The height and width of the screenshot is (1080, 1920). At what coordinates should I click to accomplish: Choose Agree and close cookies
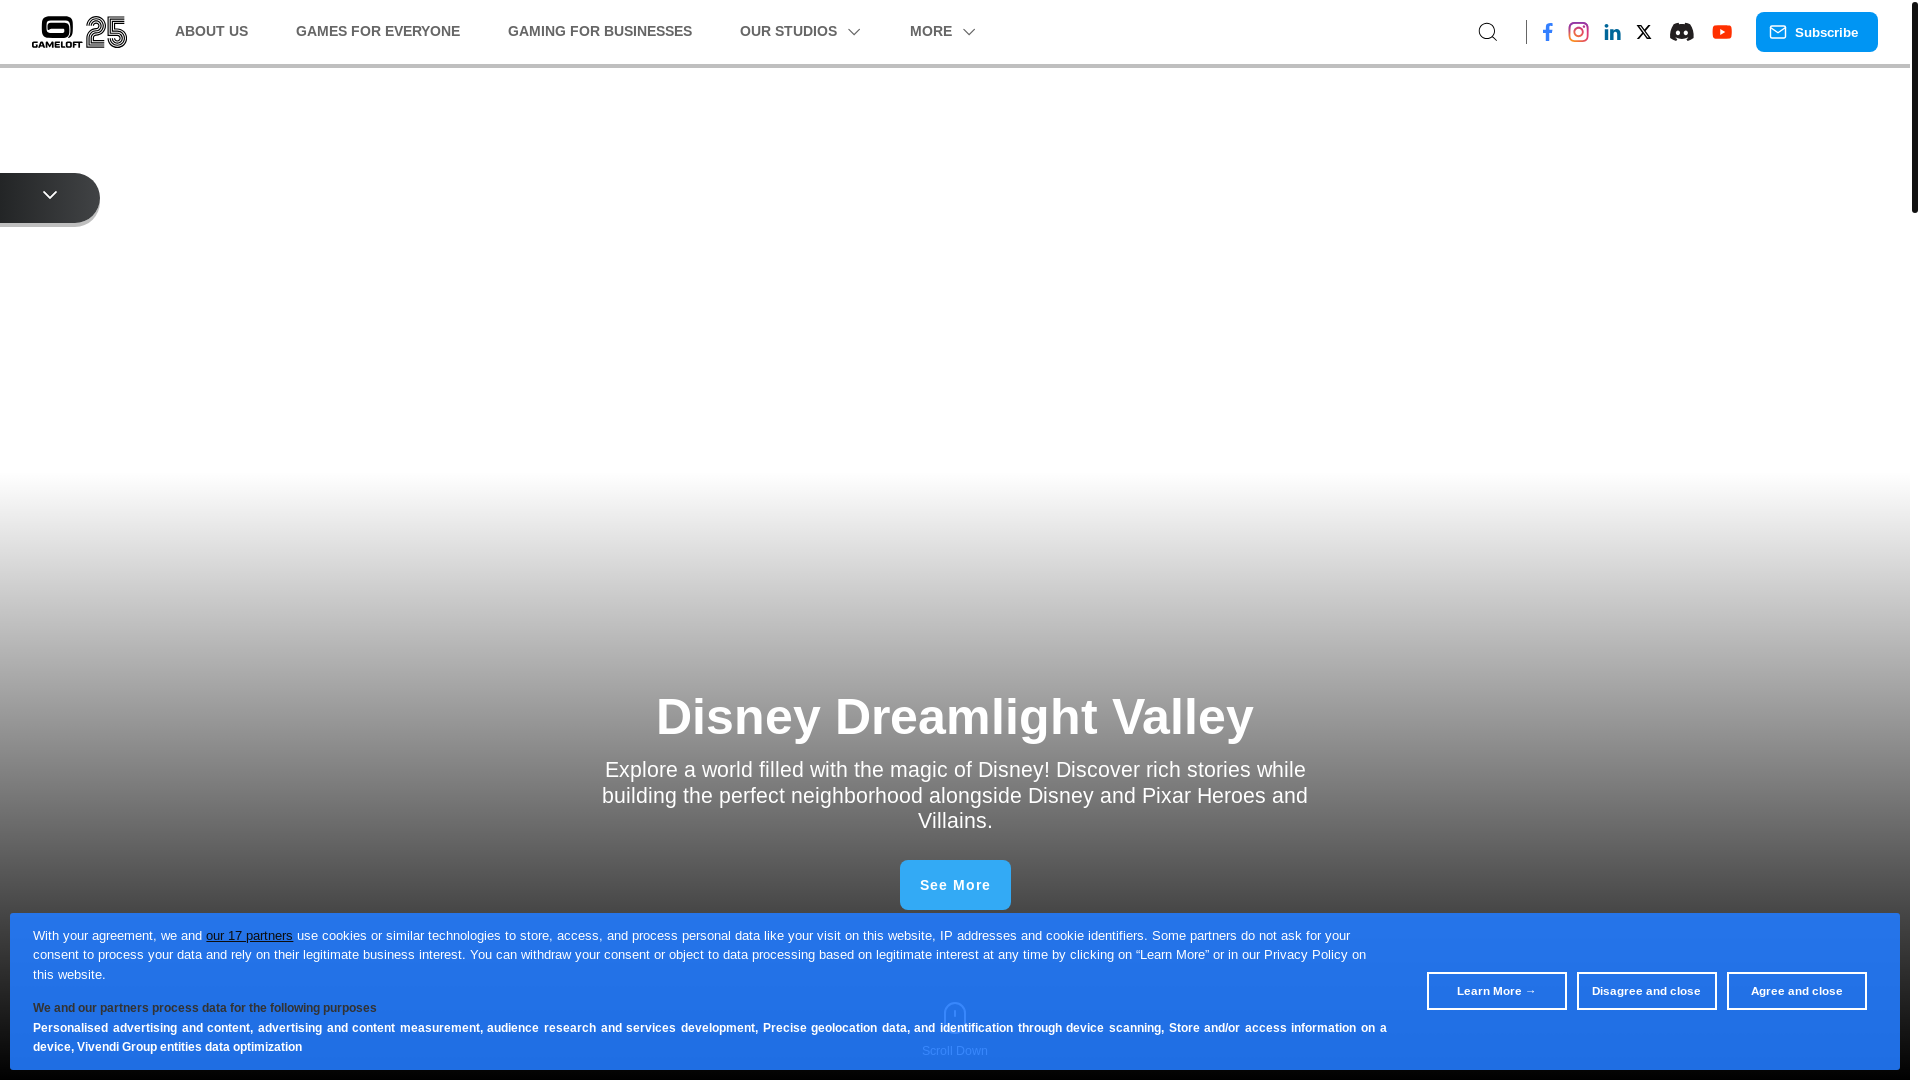(x=1796, y=991)
